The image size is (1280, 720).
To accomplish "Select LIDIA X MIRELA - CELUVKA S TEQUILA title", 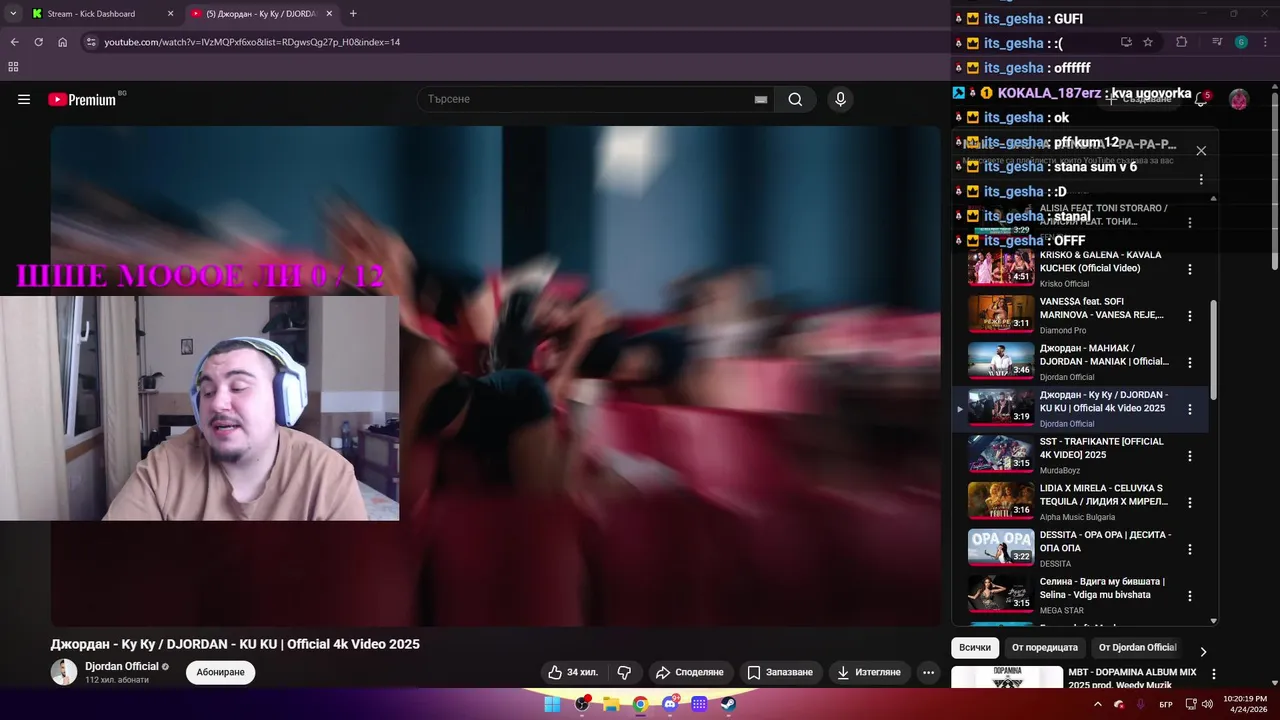I will pyautogui.click(x=1105, y=495).
